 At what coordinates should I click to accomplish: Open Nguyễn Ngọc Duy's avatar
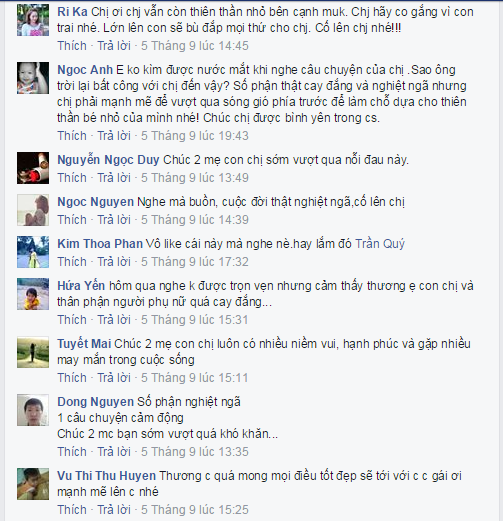click(x=33, y=168)
